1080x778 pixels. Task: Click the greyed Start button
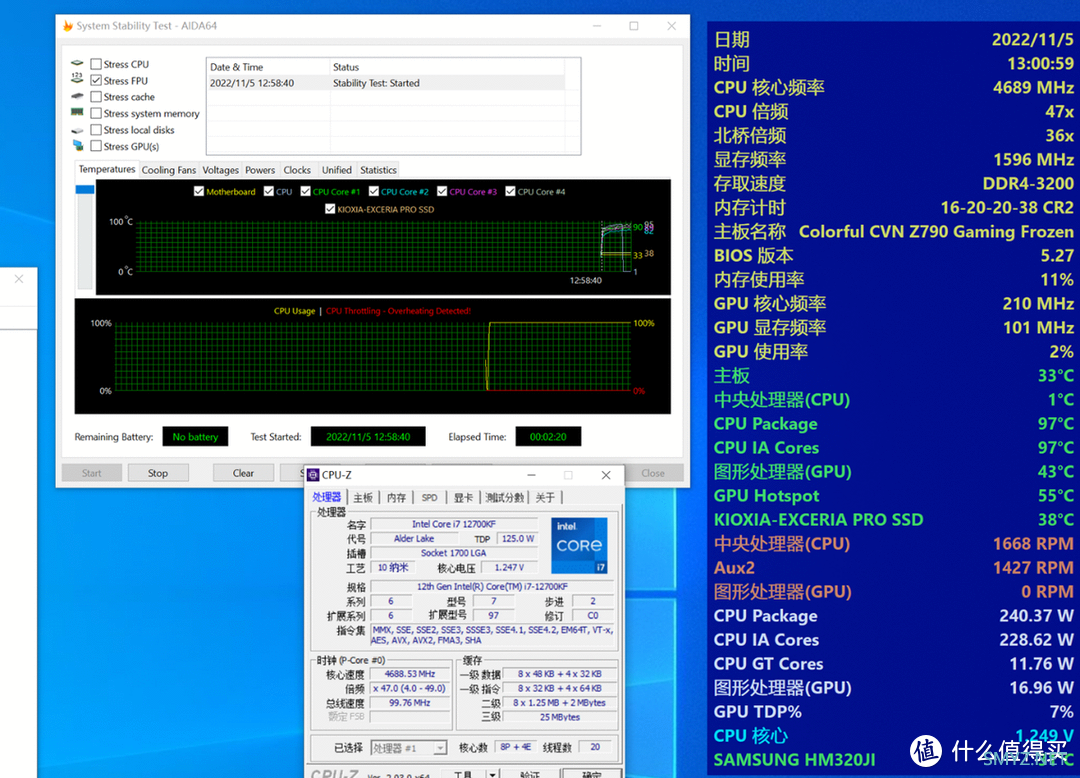click(x=92, y=473)
